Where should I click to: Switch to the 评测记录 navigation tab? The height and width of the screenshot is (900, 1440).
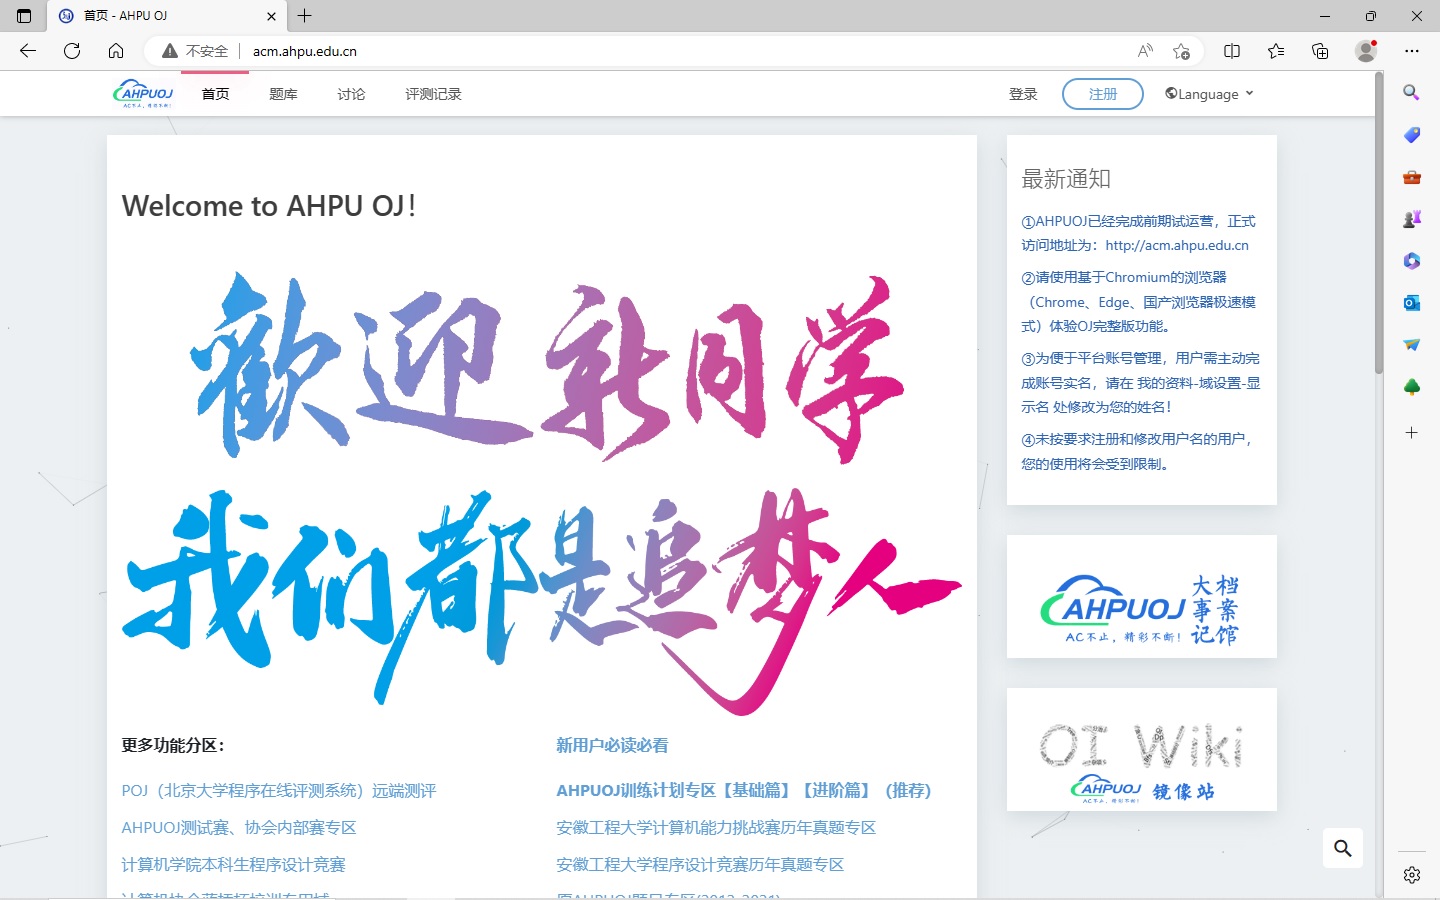(433, 94)
